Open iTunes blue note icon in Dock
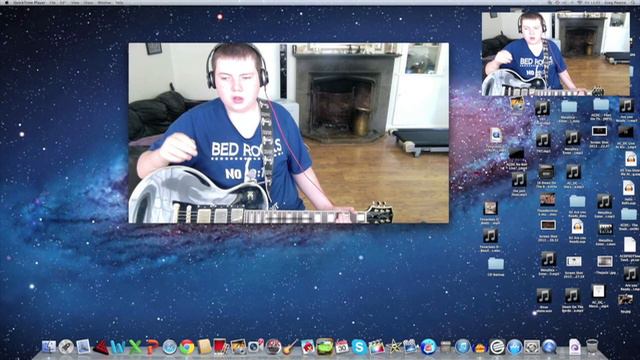This screenshot has height=360, width=640. 463,347
